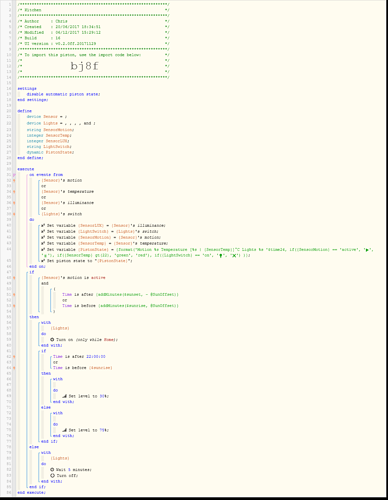Click the 'Time is after 22:00:00' condition
The width and height of the screenshot is (388, 500).
point(79,357)
